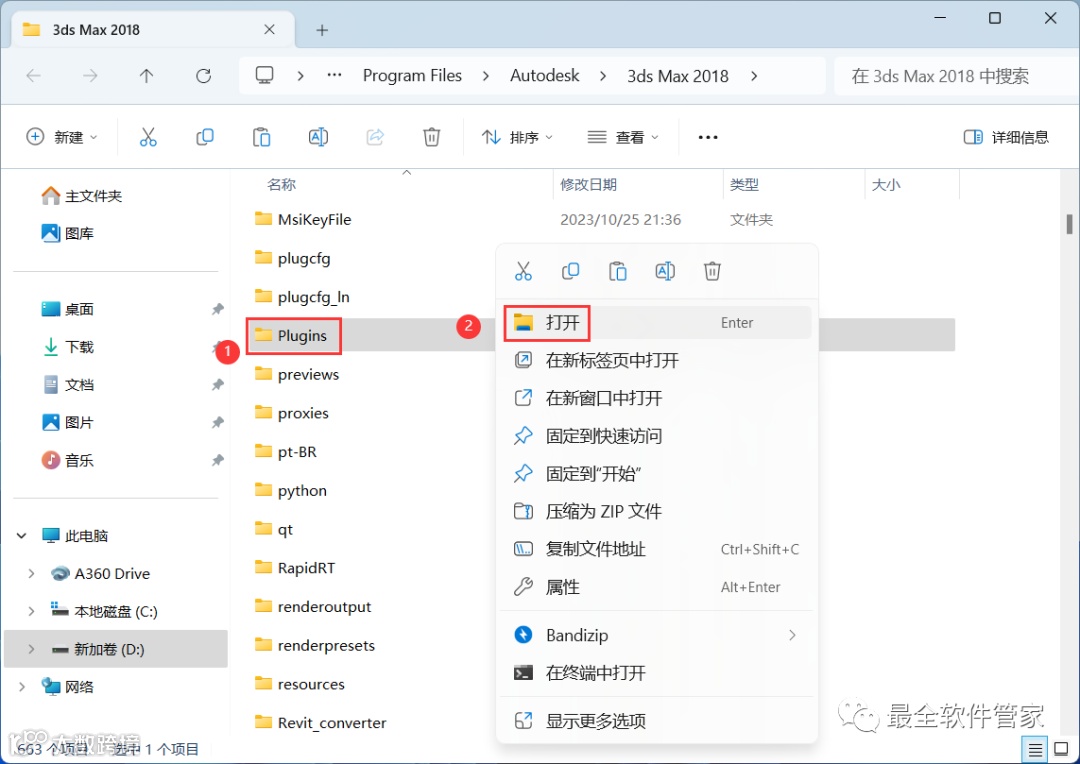Viewport: 1080px width, 764px height.
Task: Expand the 网络 tree node
Action: click(21, 687)
